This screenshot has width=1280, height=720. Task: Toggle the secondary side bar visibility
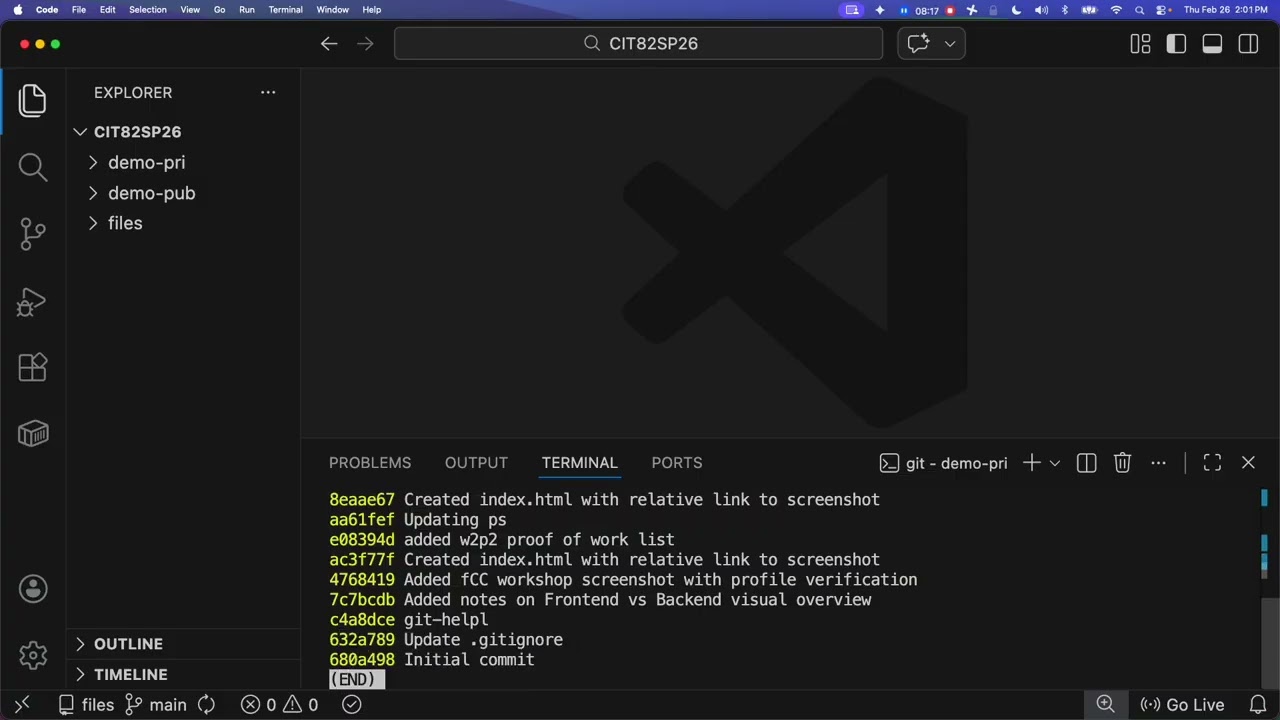[1248, 44]
